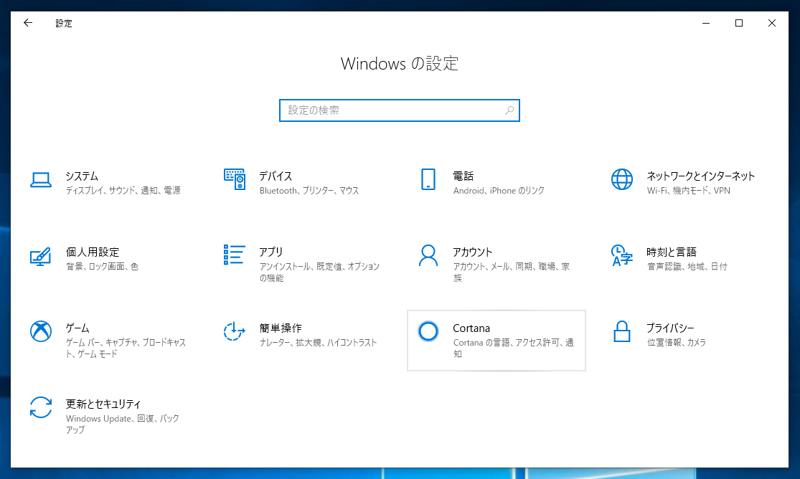800x479 pixels.
Task: Open 更新とセキュリティ category label
Action: [x=103, y=404]
